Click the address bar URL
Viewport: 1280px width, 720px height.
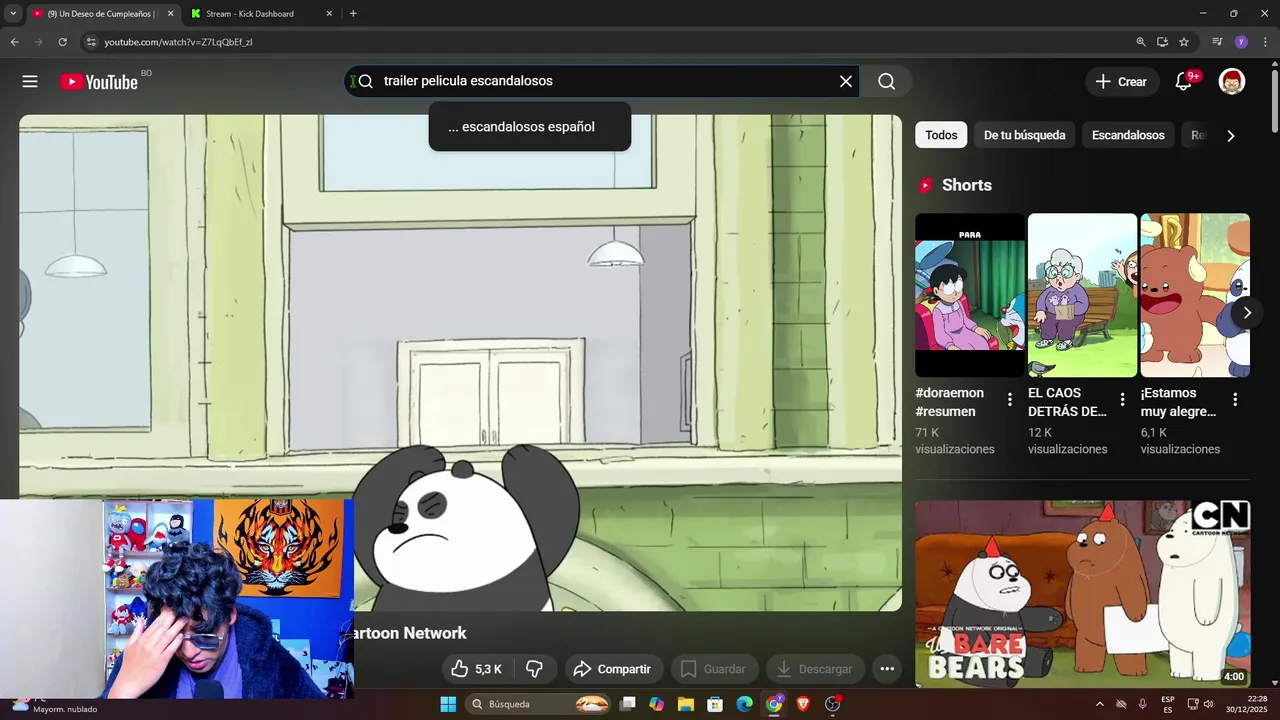click(x=178, y=42)
